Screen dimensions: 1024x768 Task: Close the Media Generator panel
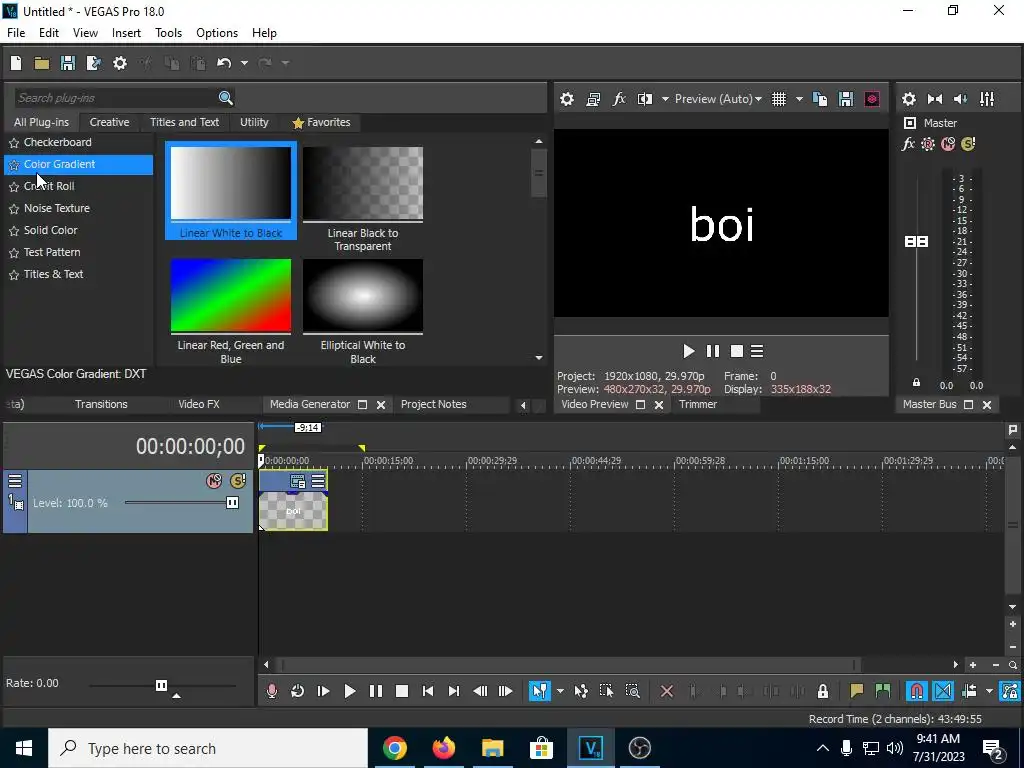381,405
